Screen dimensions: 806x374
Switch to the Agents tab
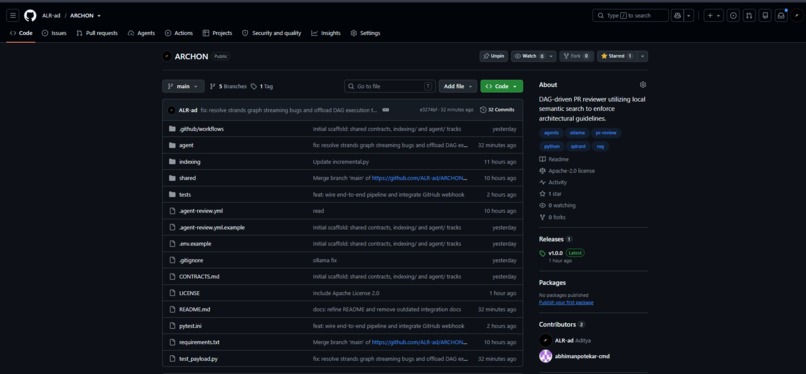tap(141, 33)
